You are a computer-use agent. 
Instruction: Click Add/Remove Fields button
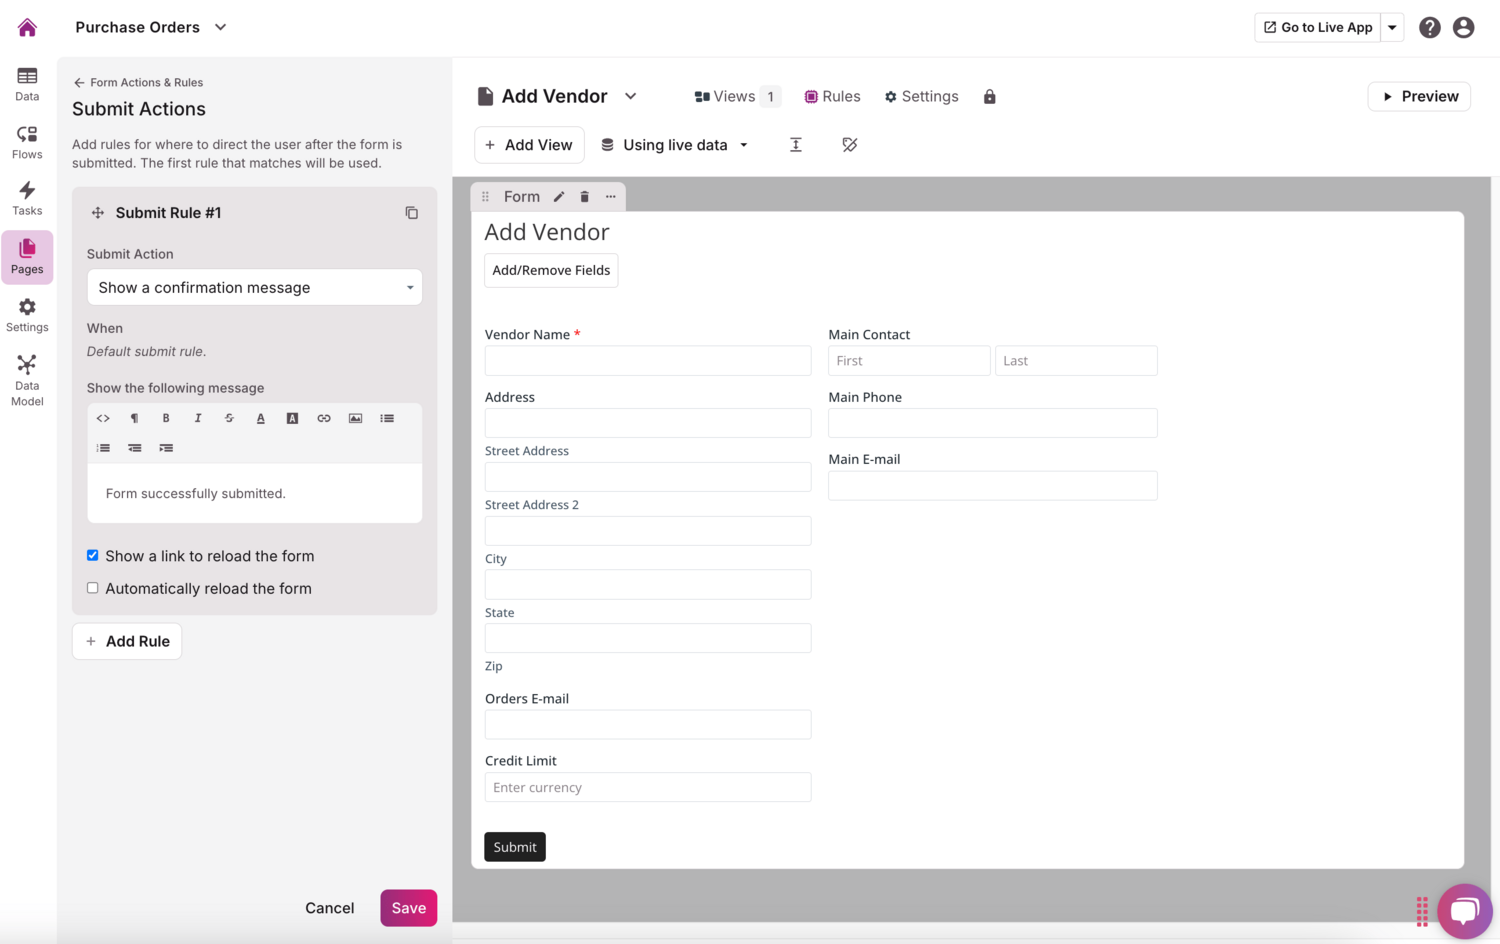551,270
